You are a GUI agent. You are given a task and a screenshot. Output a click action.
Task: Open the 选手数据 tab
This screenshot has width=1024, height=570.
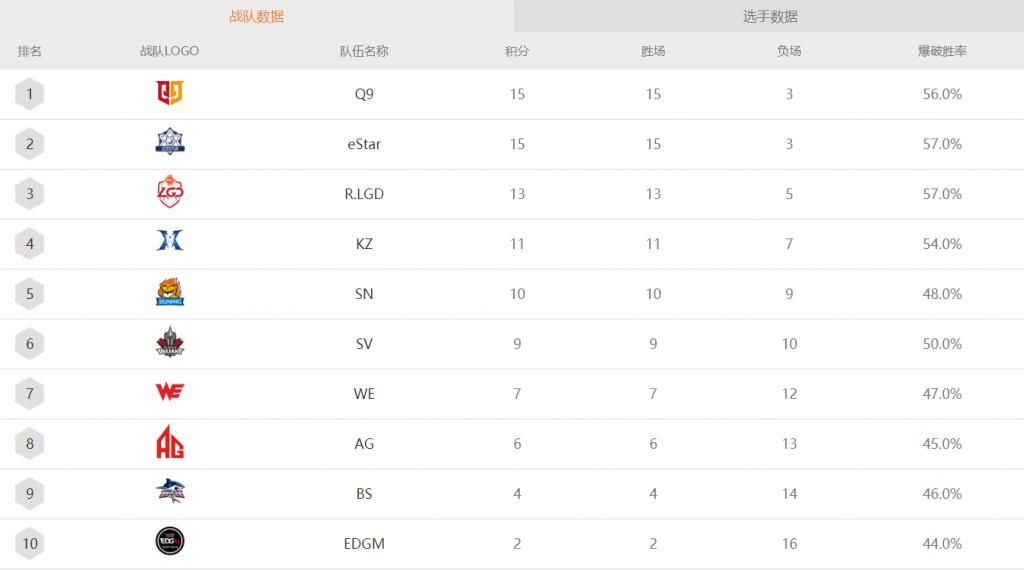coord(769,16)
